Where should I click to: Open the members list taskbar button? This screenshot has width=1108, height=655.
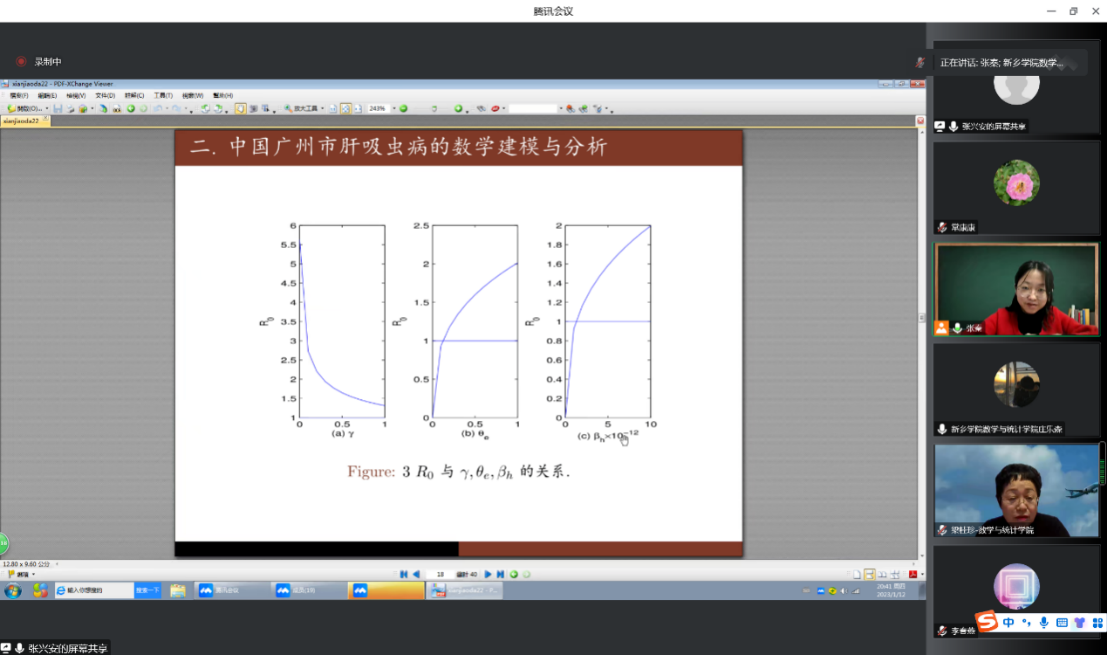308,591
